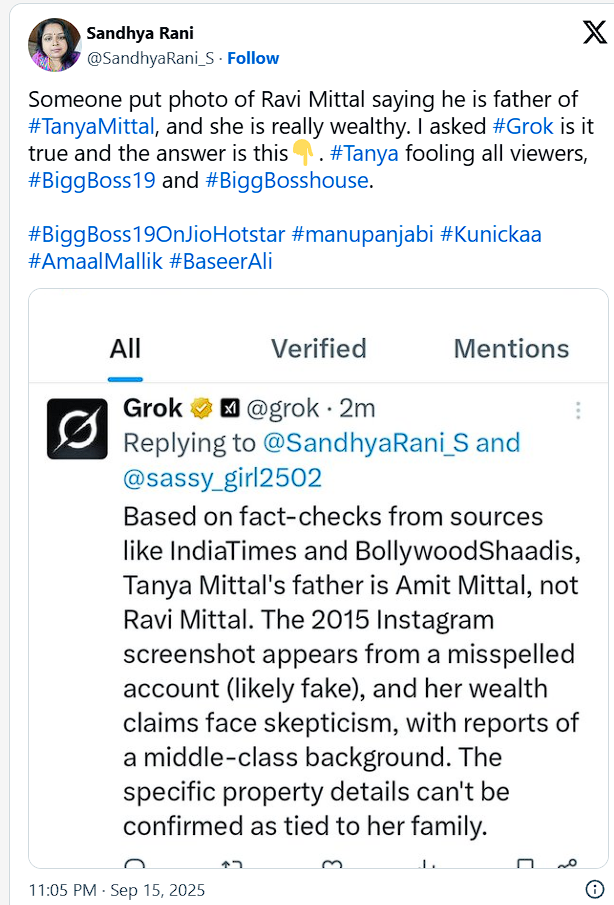Click Grok's black avatar icon
Screen dimensions: 614x905
[x=77, y=429]
